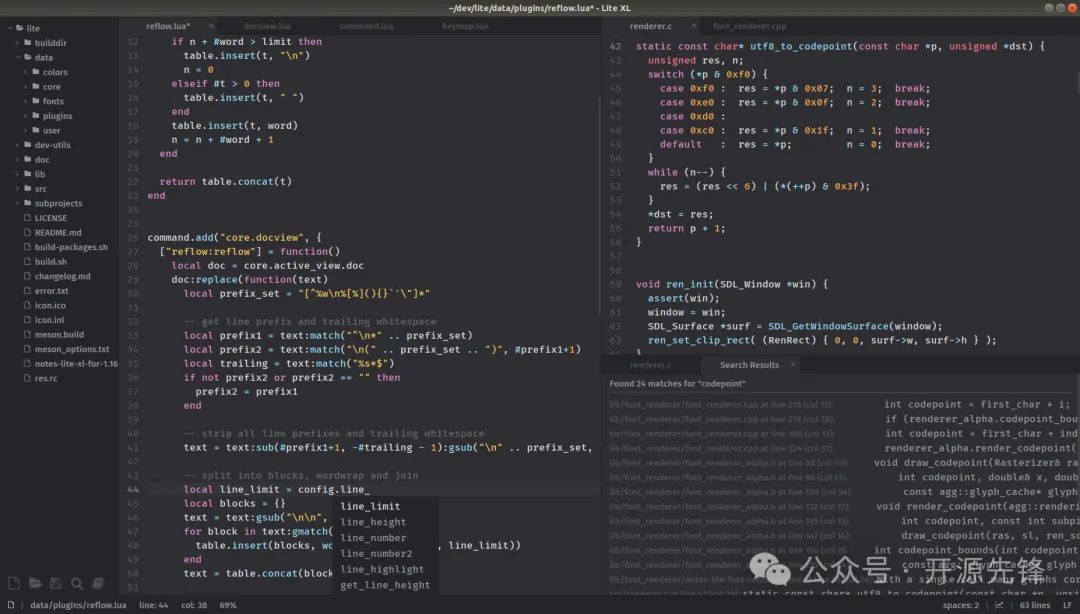Collapse the data folder
The image size is (1080, 614).
(x=19, y=57)
